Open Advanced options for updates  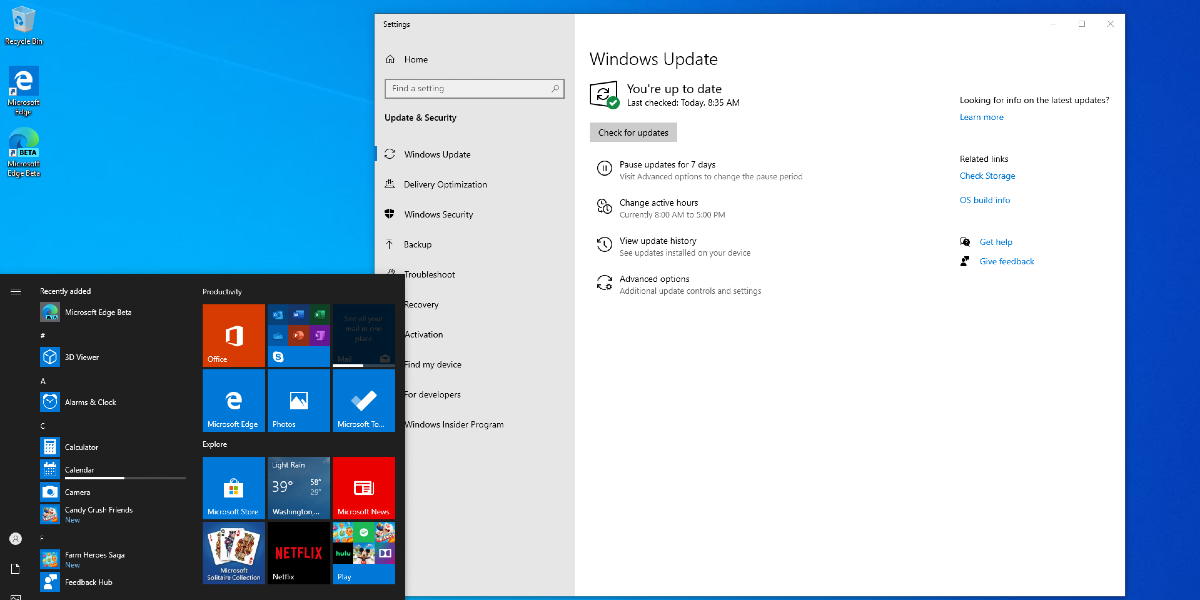[x=654, y=280]
